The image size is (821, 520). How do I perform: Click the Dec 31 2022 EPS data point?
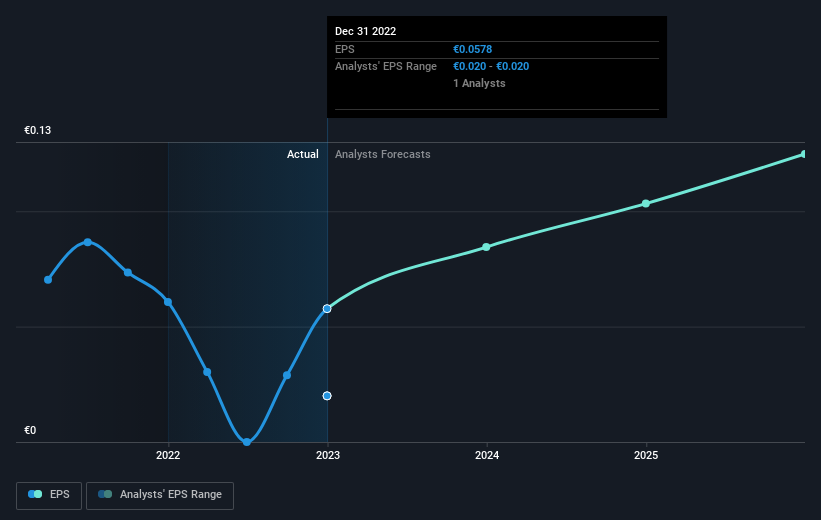tap(327, 308)
